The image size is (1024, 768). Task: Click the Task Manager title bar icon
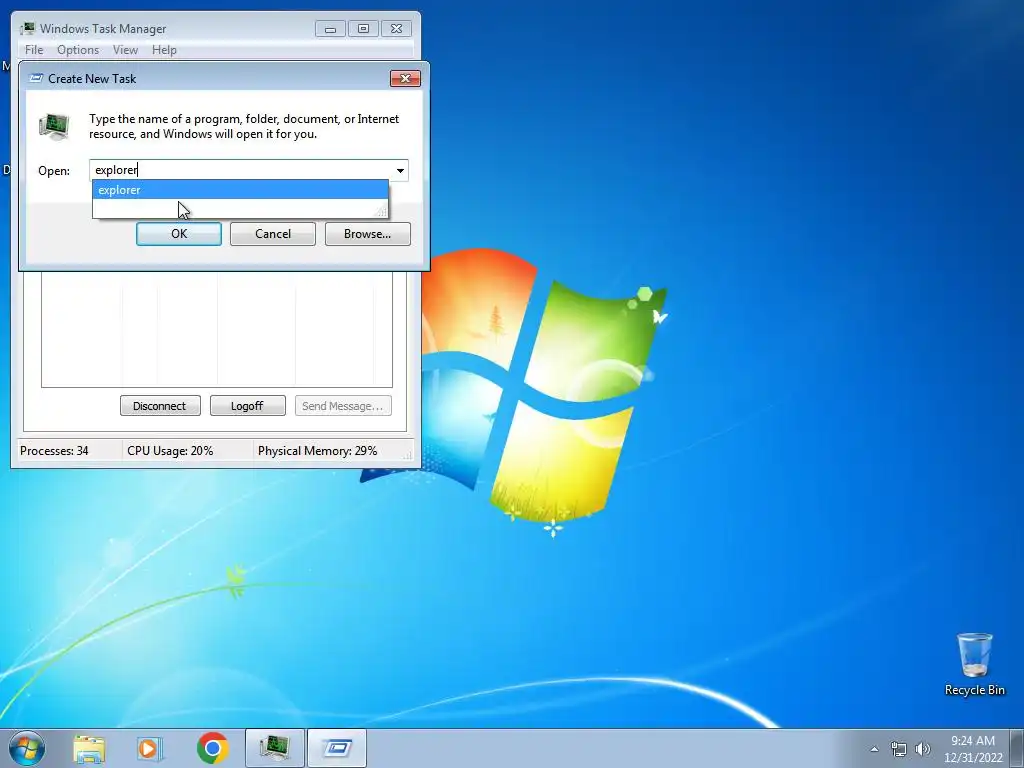[x=27, y=29]
